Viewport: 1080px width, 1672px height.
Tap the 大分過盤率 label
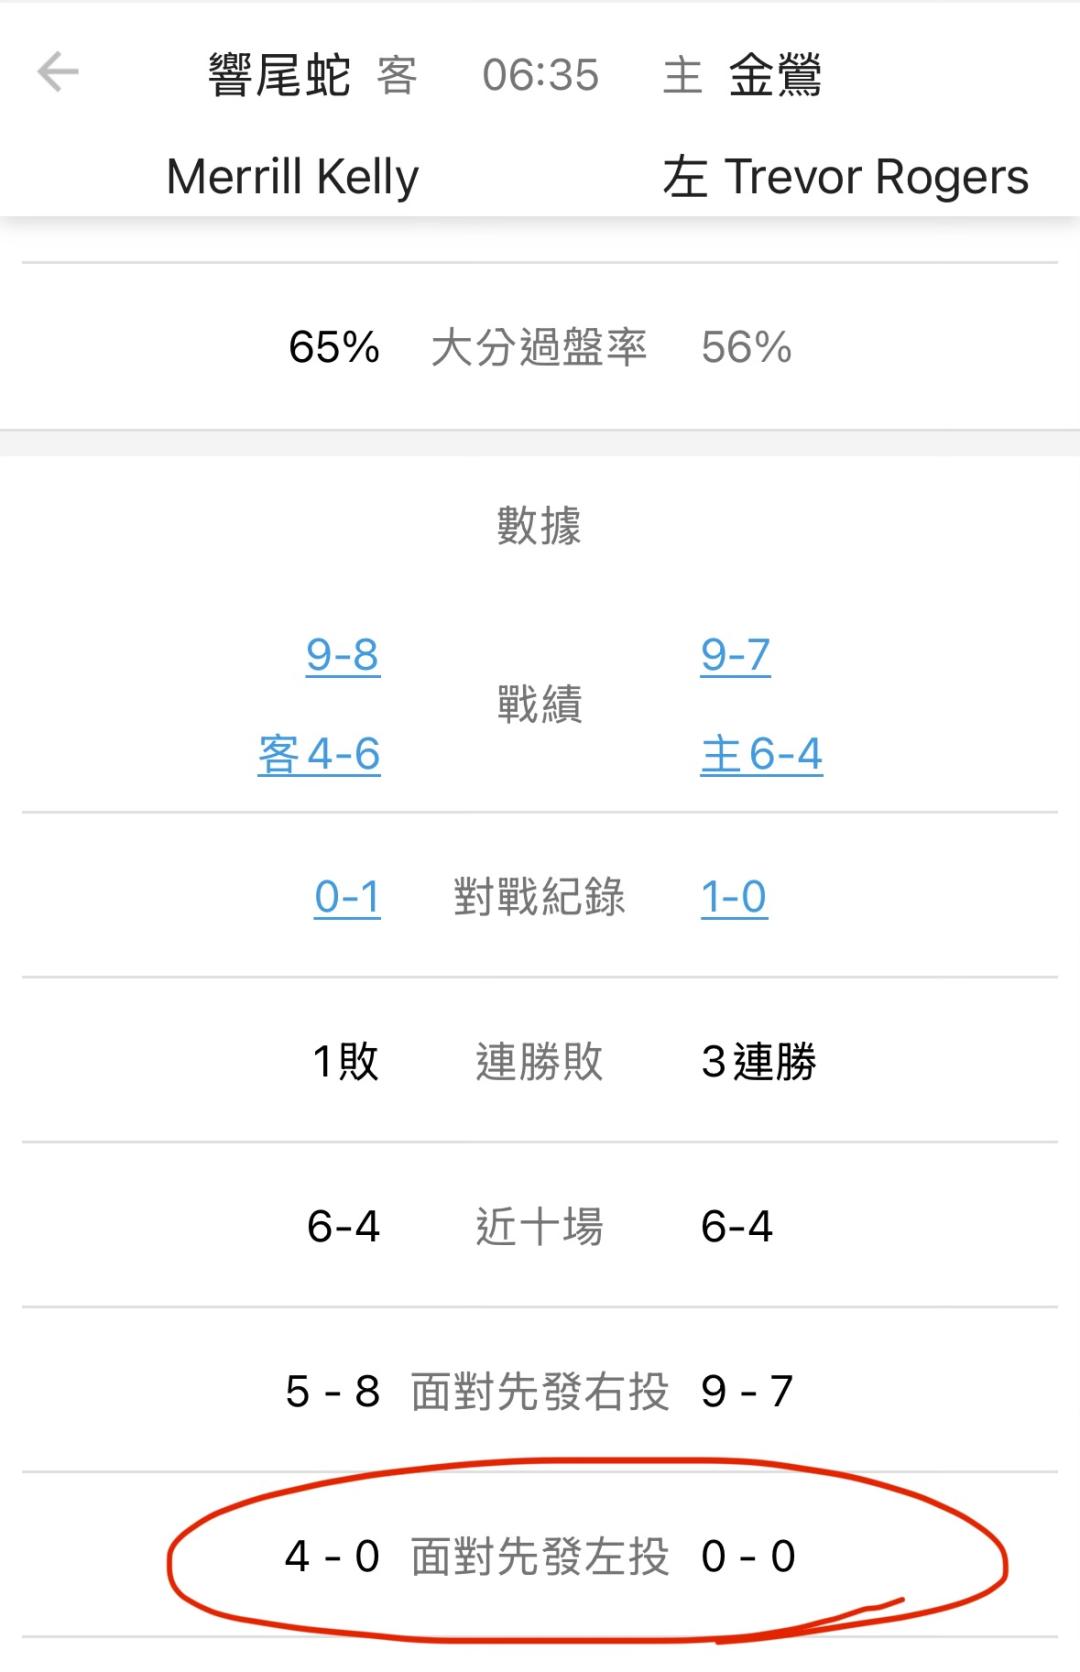[x=539, y=348]
